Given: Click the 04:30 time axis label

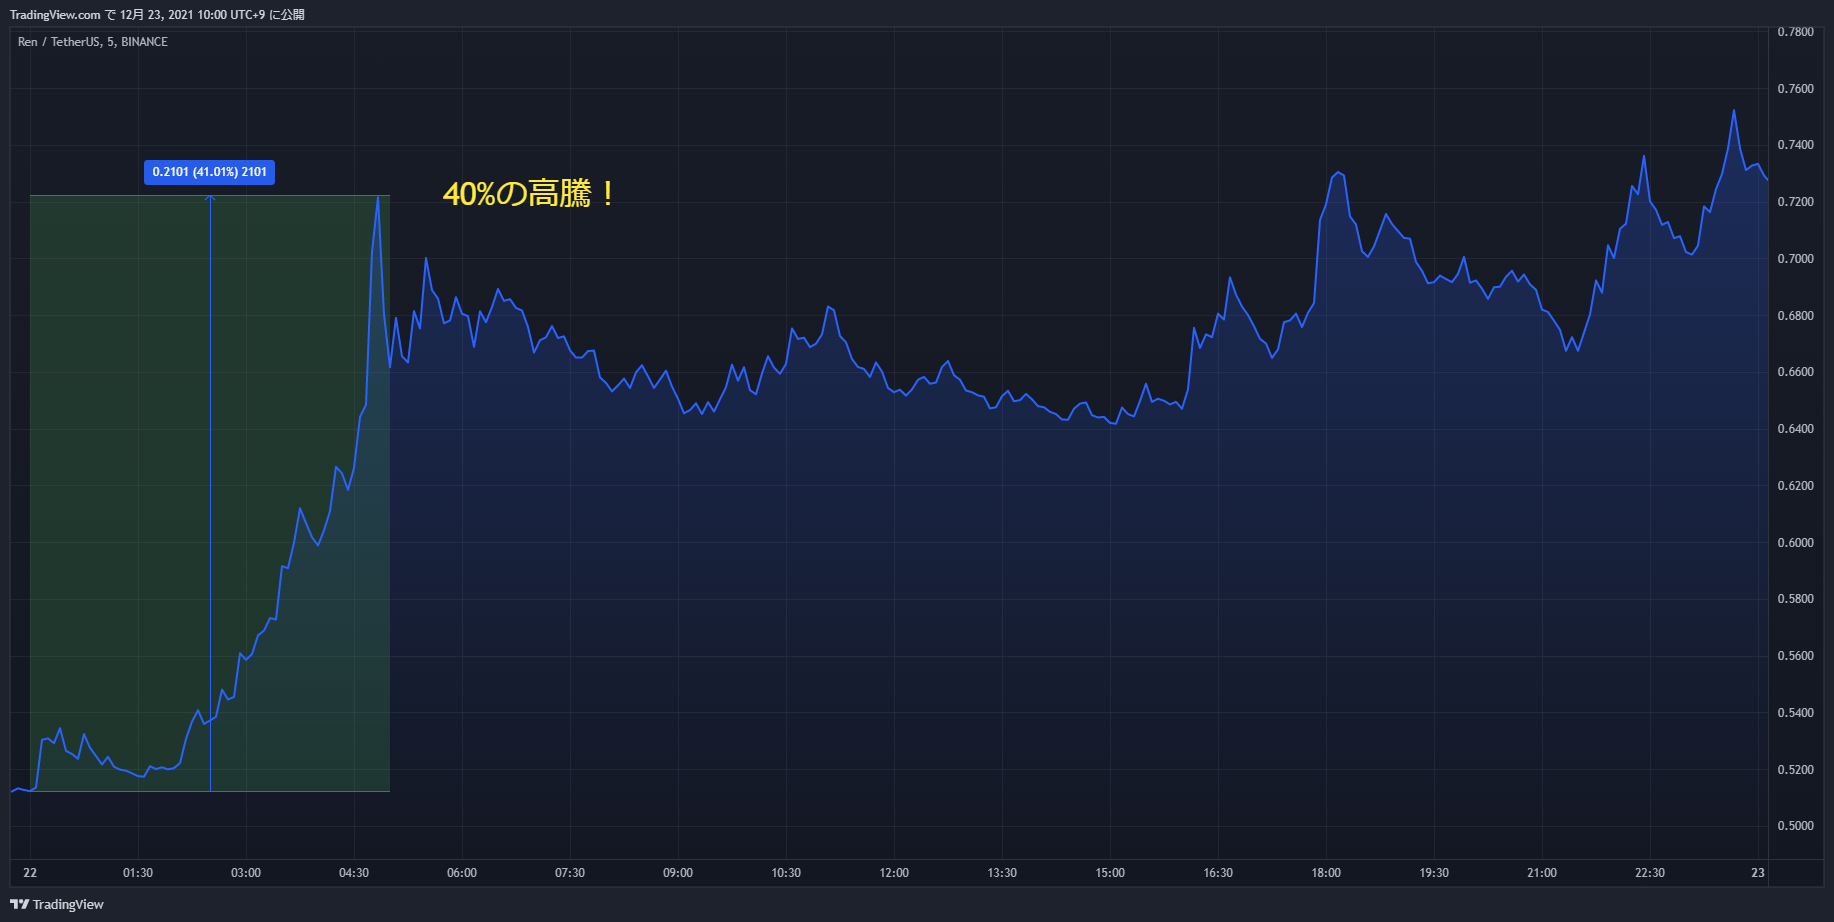Looking at the screenshot, I should coord(354,873).
